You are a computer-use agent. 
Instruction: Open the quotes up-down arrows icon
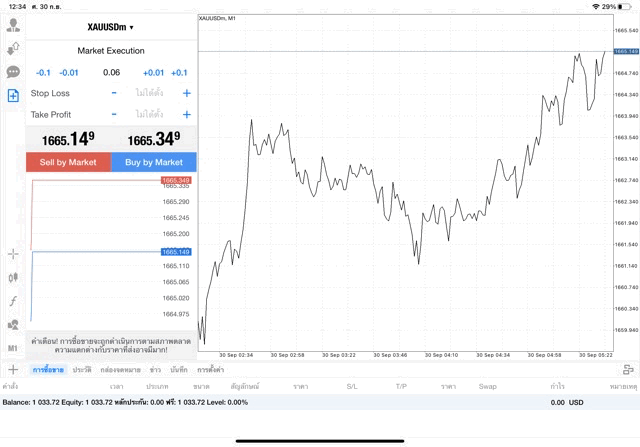click(x=13, y=49)
